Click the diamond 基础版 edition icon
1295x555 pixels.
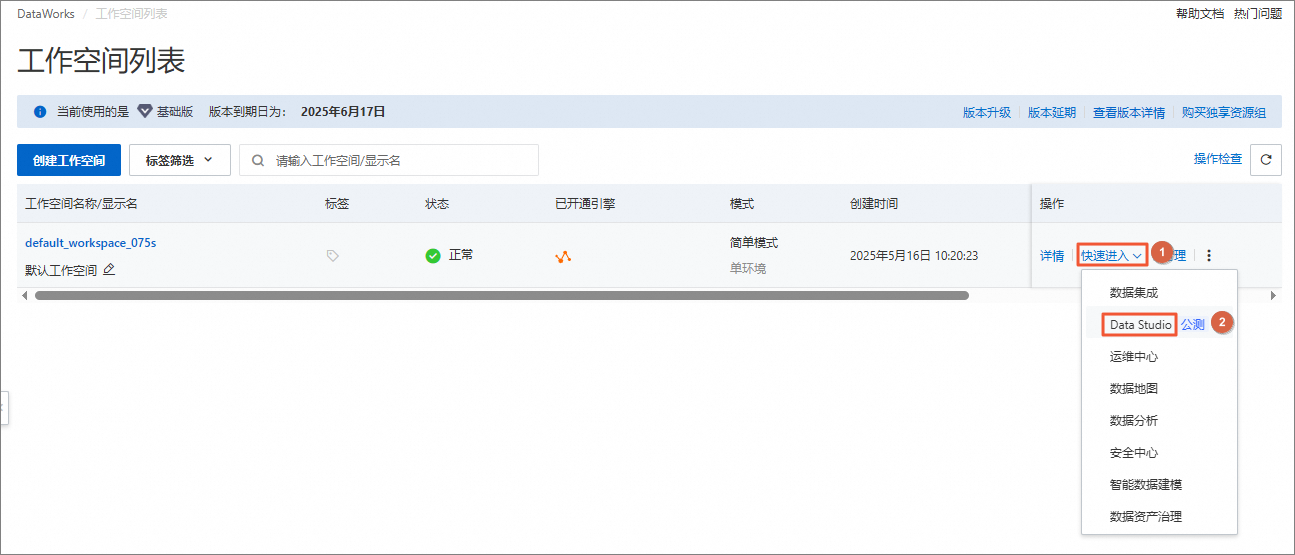145,112
